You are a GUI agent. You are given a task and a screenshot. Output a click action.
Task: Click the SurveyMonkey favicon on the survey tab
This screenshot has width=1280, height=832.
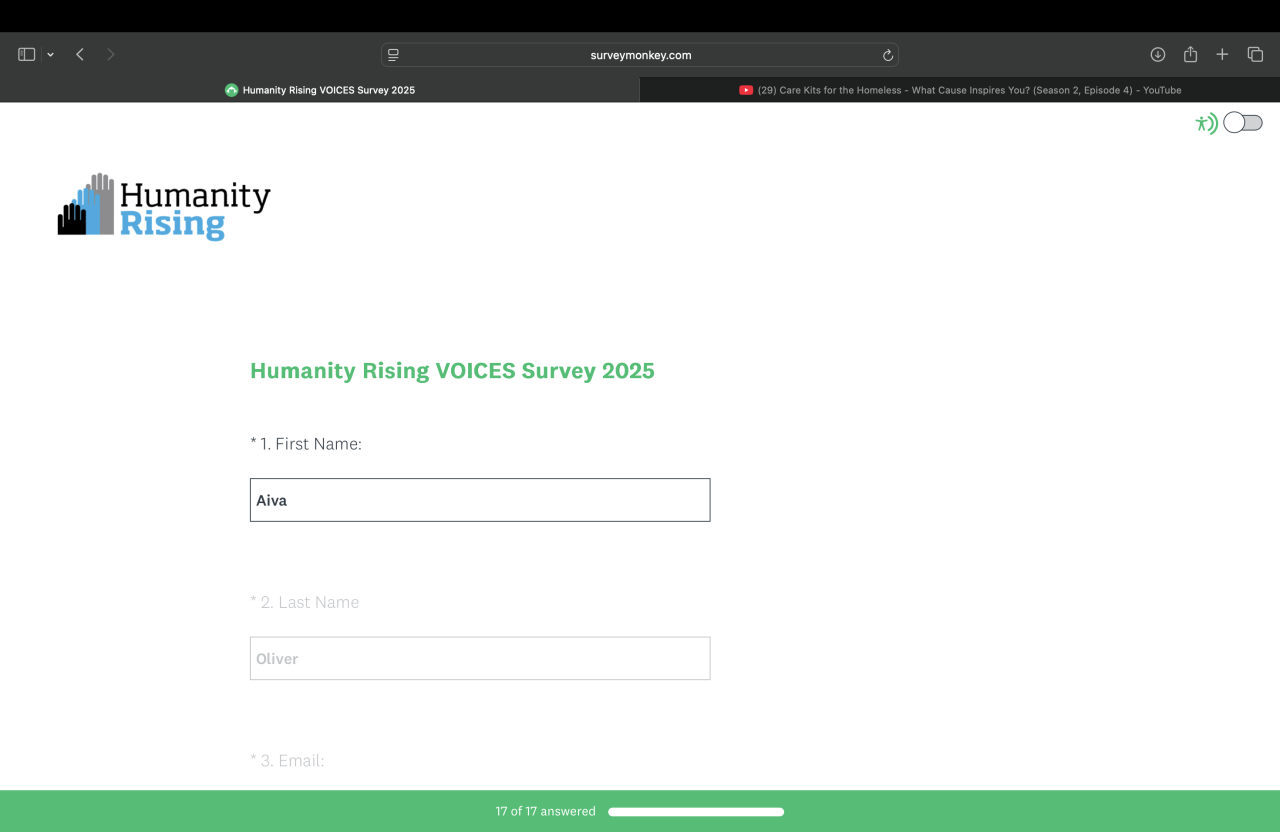point(232,90)
